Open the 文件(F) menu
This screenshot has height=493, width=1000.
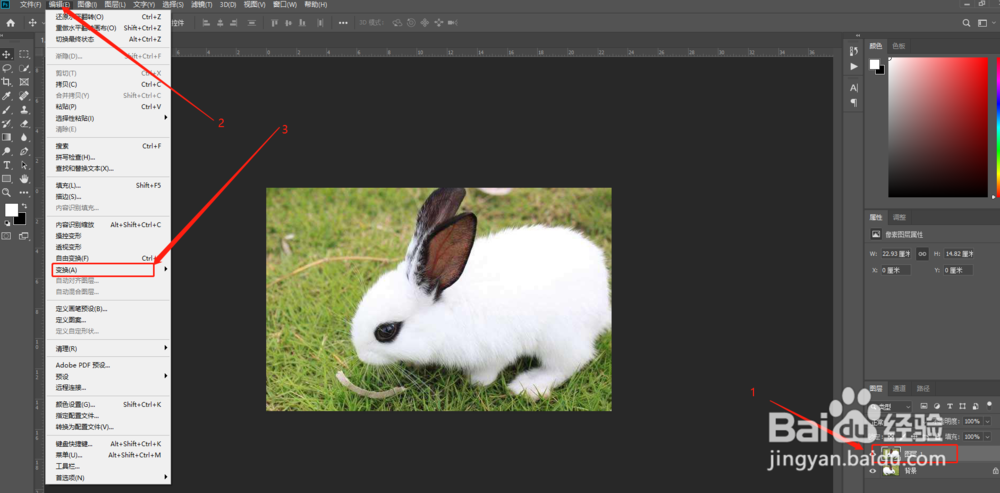point(31,4)
